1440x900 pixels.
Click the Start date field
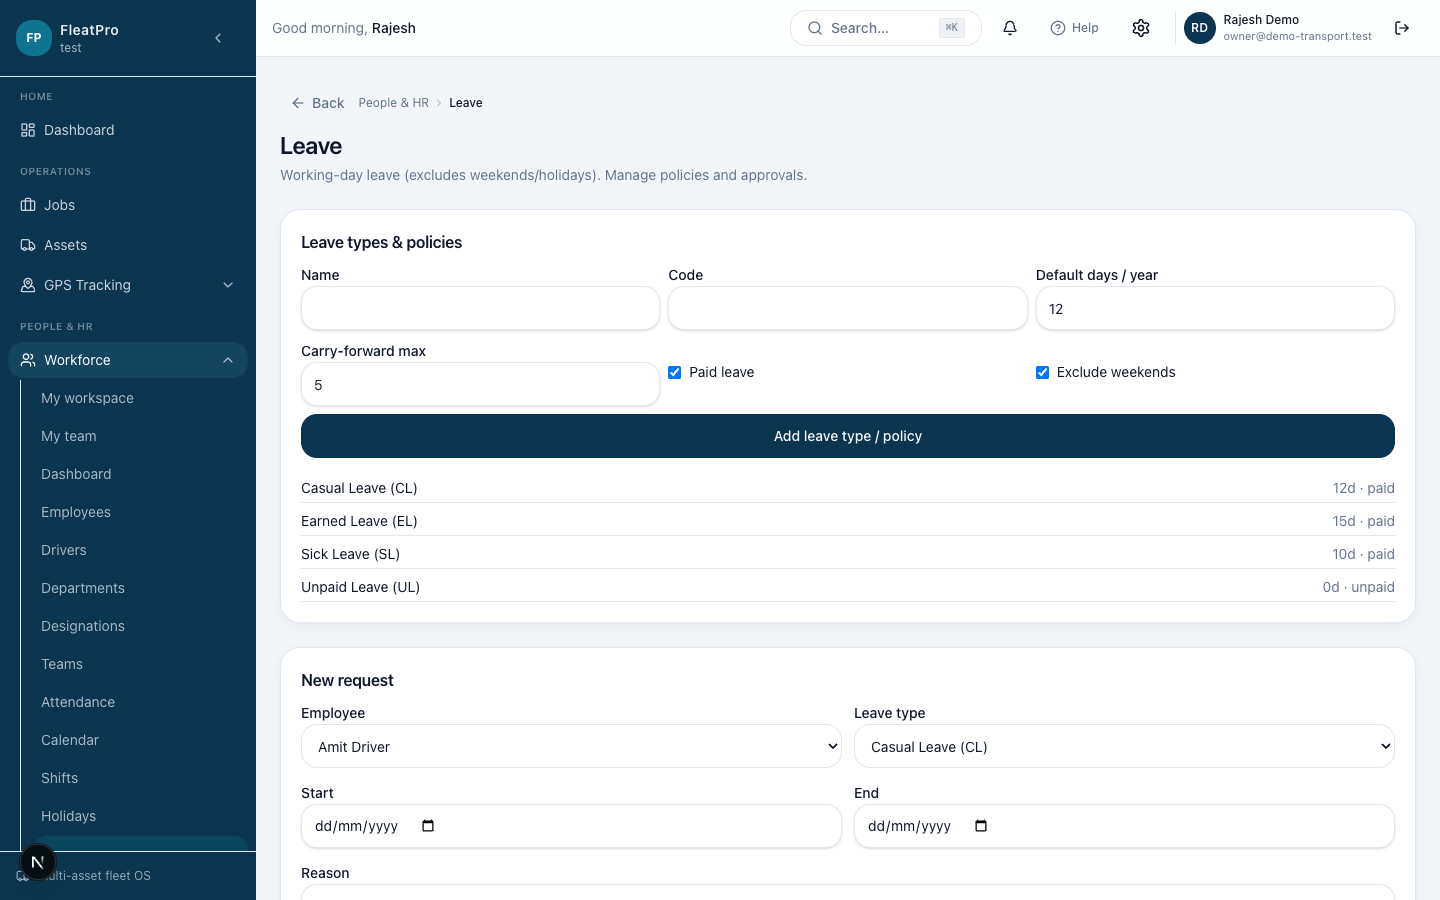tap(571, 826)
